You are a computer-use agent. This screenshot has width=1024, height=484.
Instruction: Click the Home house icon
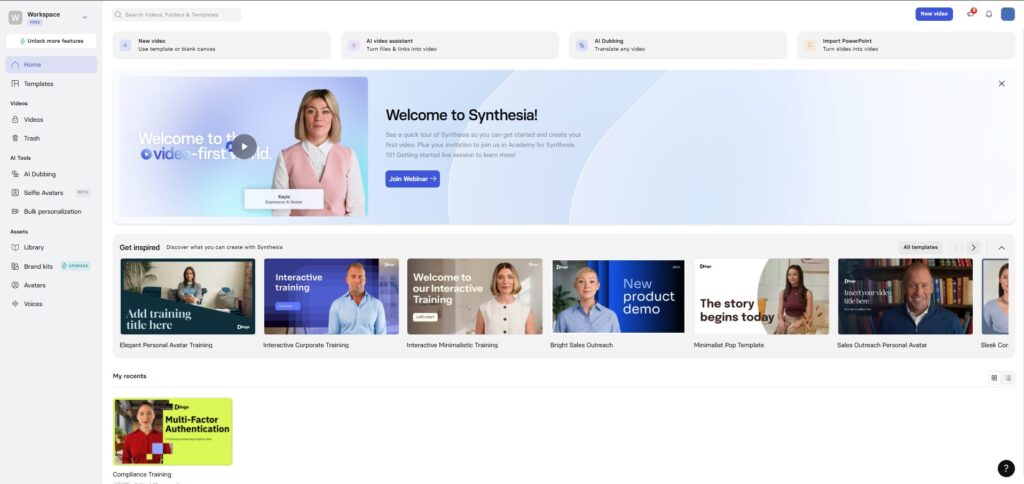tap(15, 65)
